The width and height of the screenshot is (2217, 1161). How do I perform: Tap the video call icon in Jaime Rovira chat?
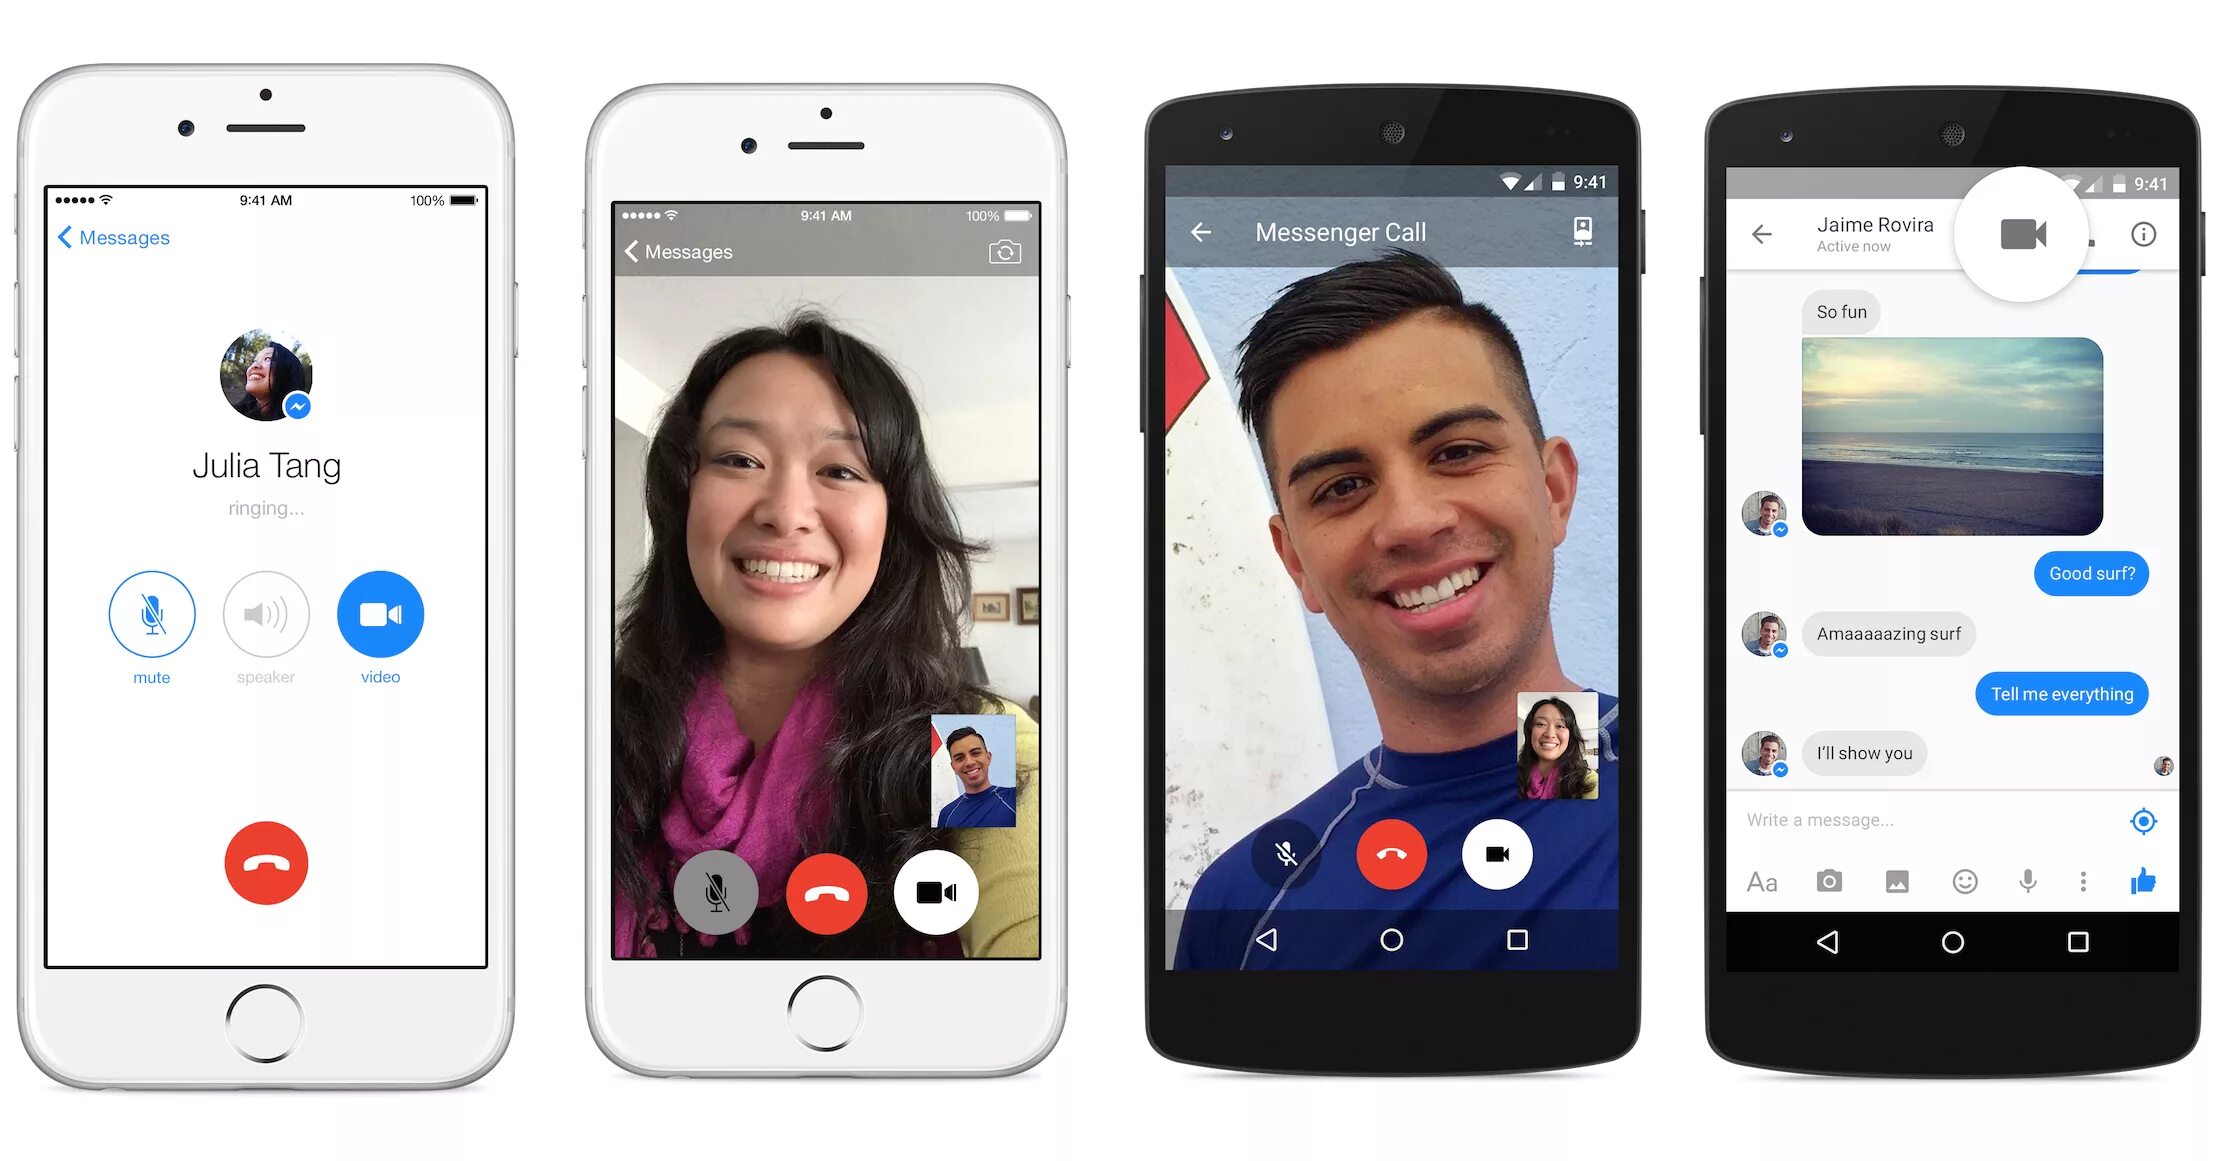click(2021, 236)
